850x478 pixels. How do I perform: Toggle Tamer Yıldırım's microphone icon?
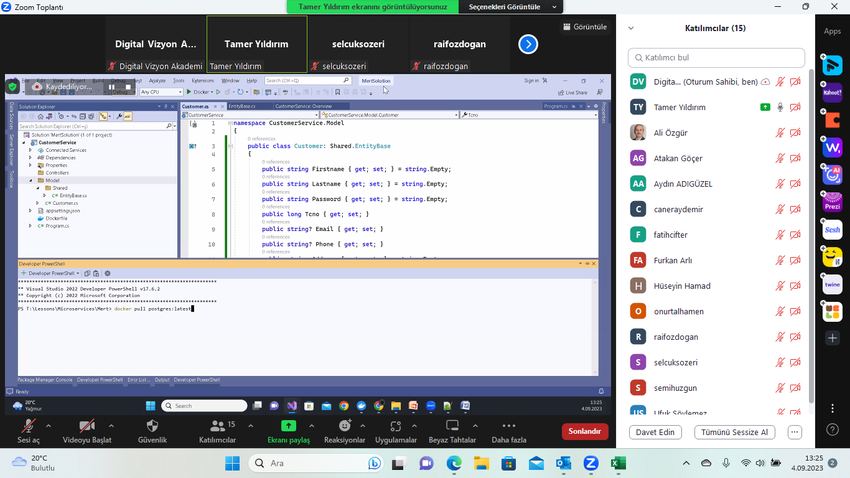(780, 107)
